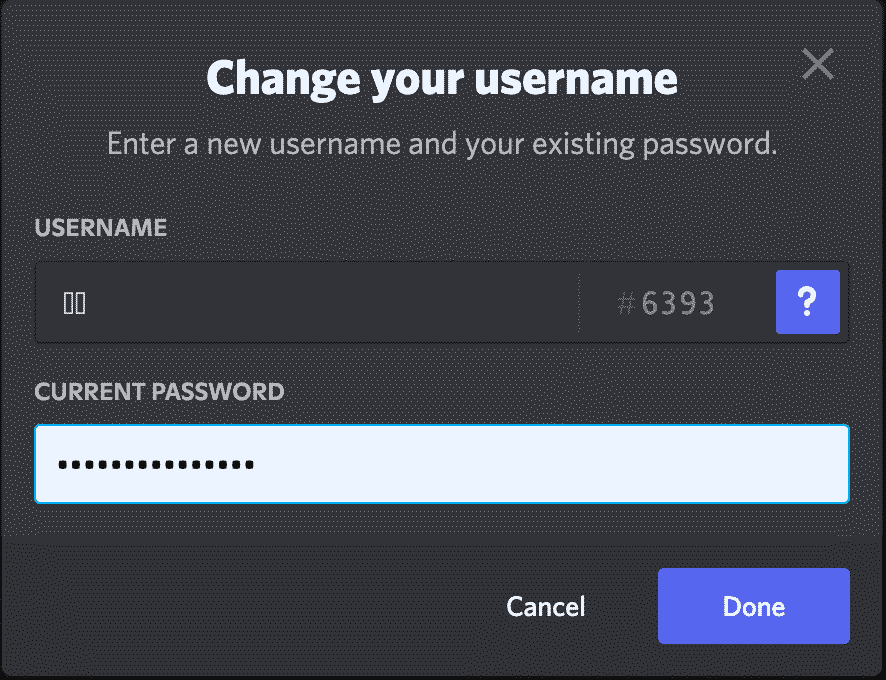Confirm the new username with Done

pos(753,606)
